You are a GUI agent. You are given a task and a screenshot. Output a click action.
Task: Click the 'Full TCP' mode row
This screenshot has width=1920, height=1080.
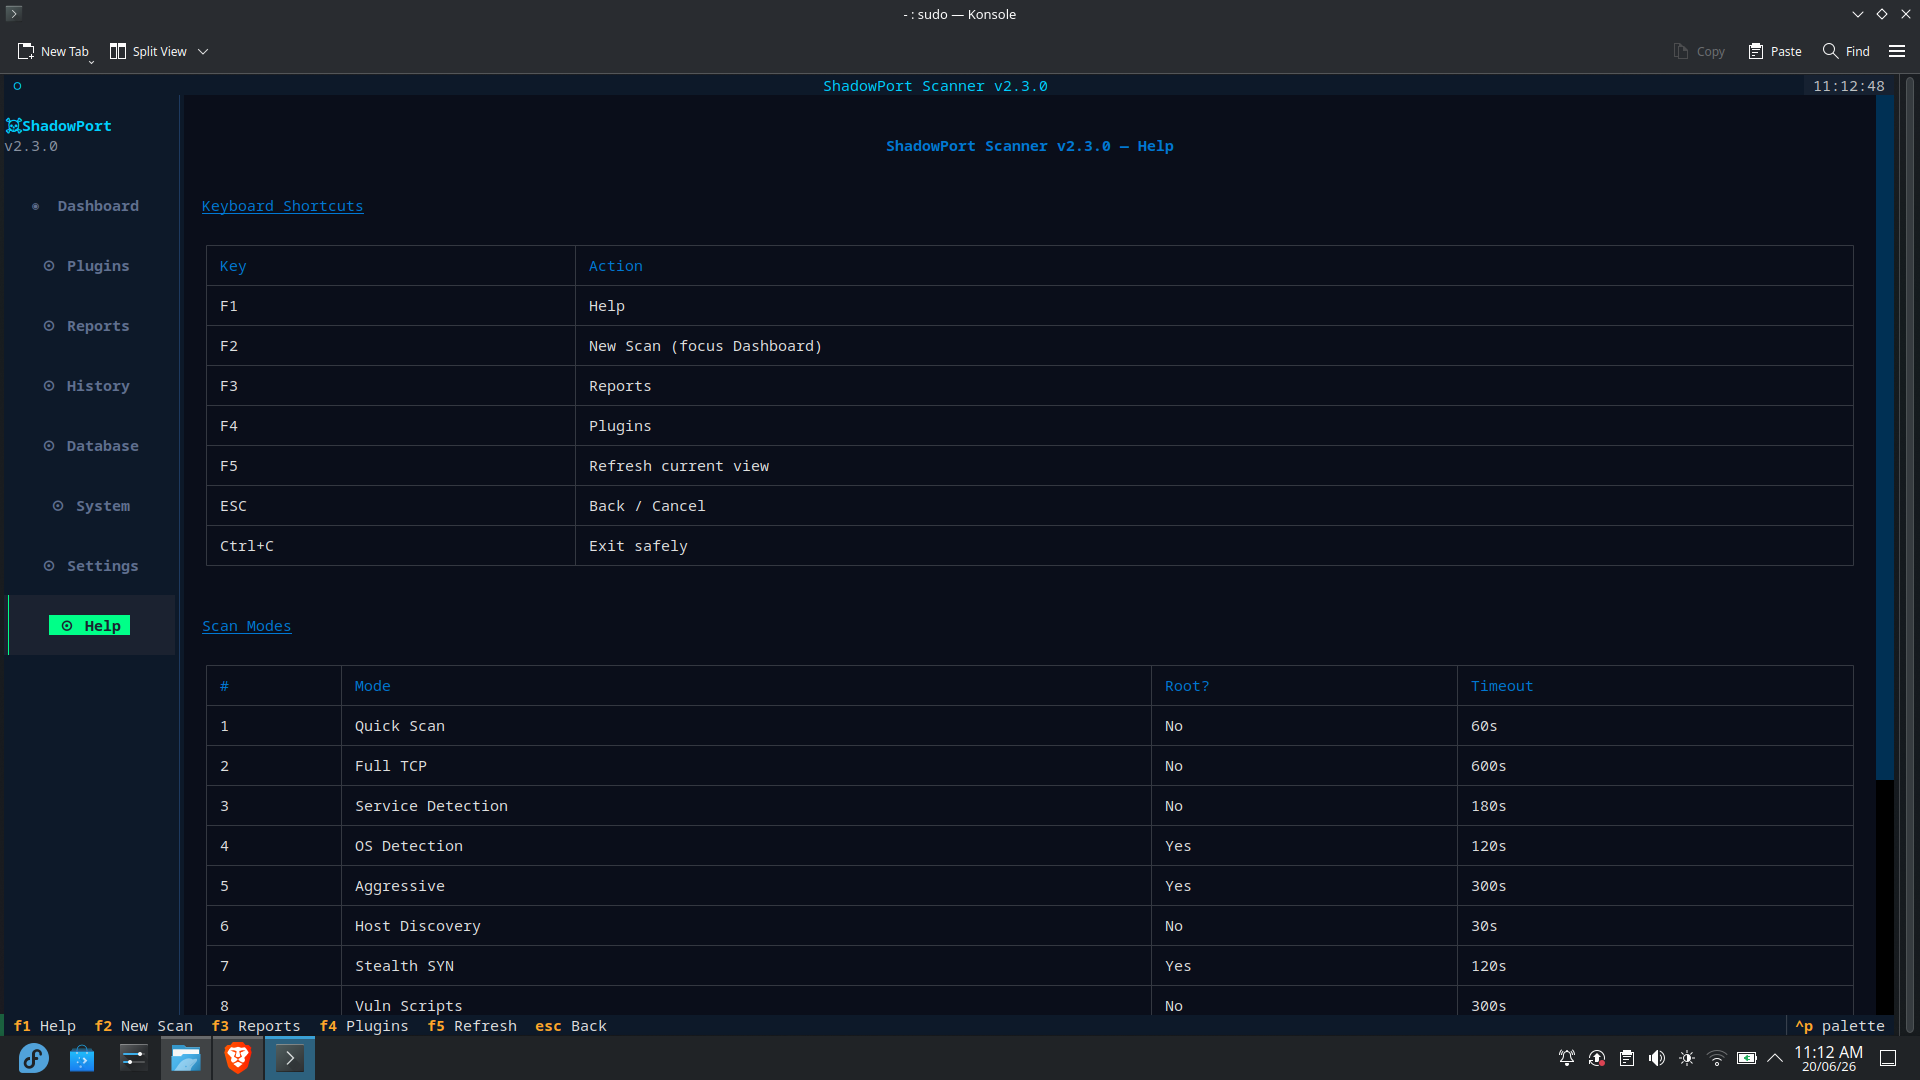coord(1029,766)
